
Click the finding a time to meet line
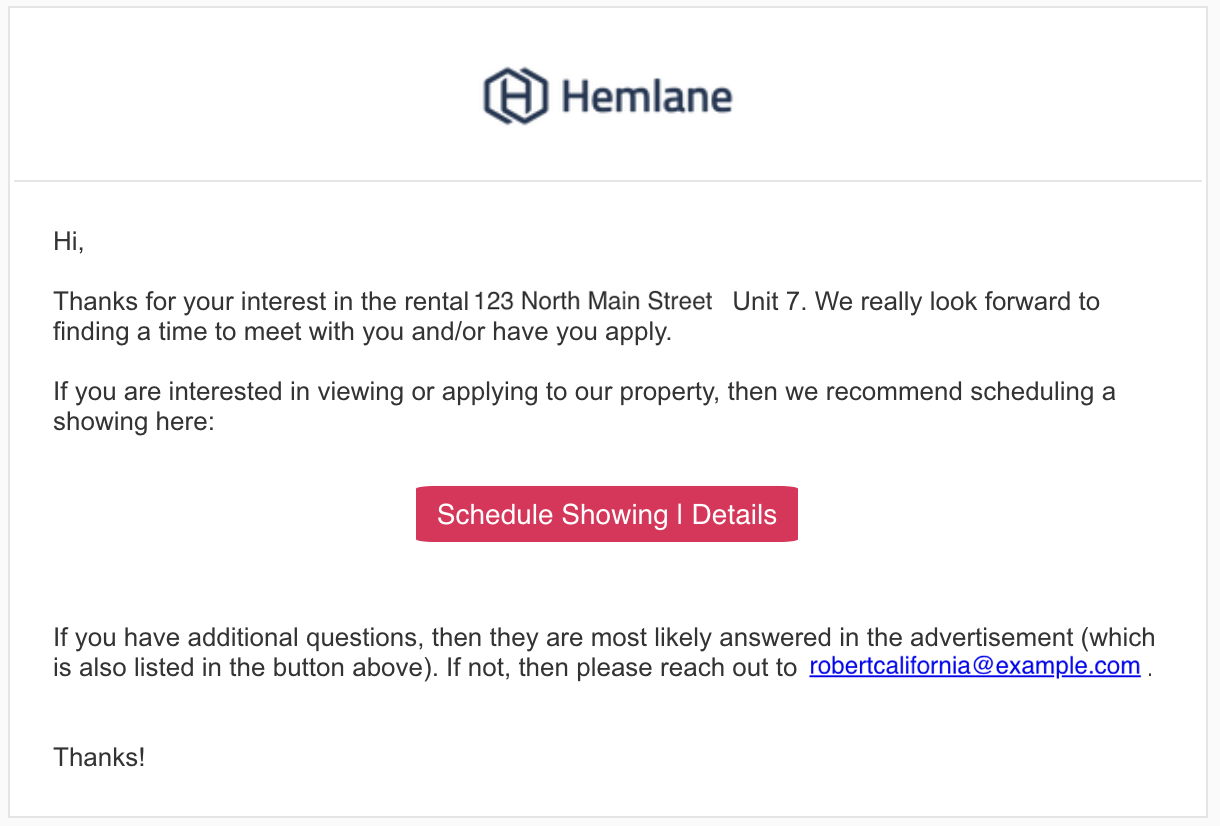coord(362,332)
